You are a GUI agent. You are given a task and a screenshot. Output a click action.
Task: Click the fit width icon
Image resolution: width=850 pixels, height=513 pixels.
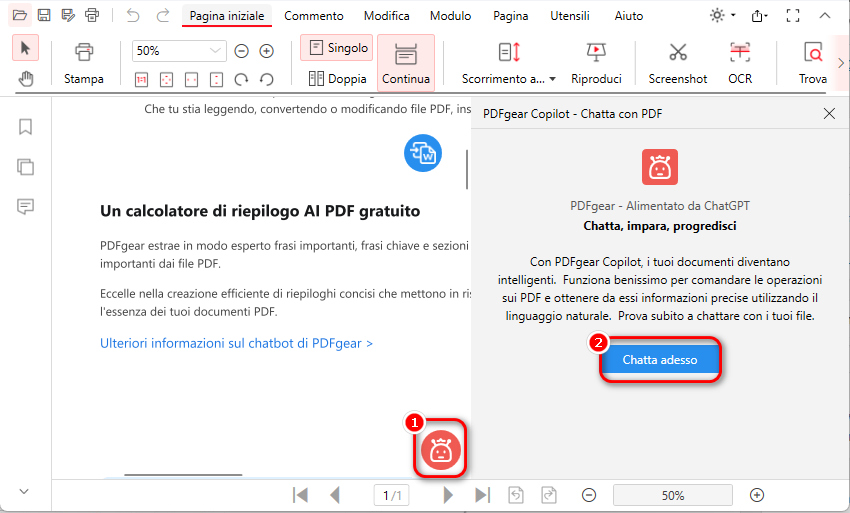[x=191, y=80]
